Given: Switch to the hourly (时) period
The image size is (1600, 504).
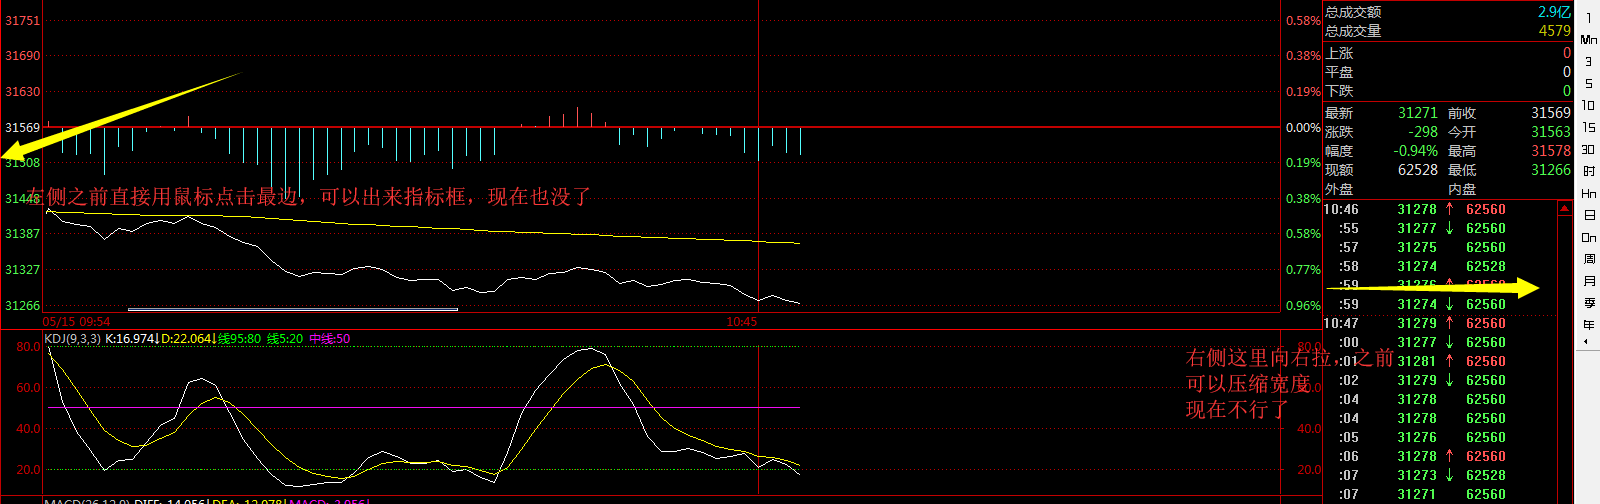Looking at the screenshot, I should click(x=1588, y=172).
